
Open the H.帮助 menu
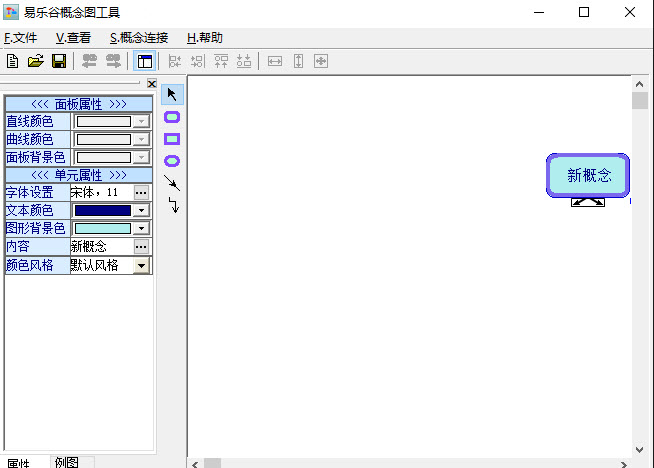[204, 38]
